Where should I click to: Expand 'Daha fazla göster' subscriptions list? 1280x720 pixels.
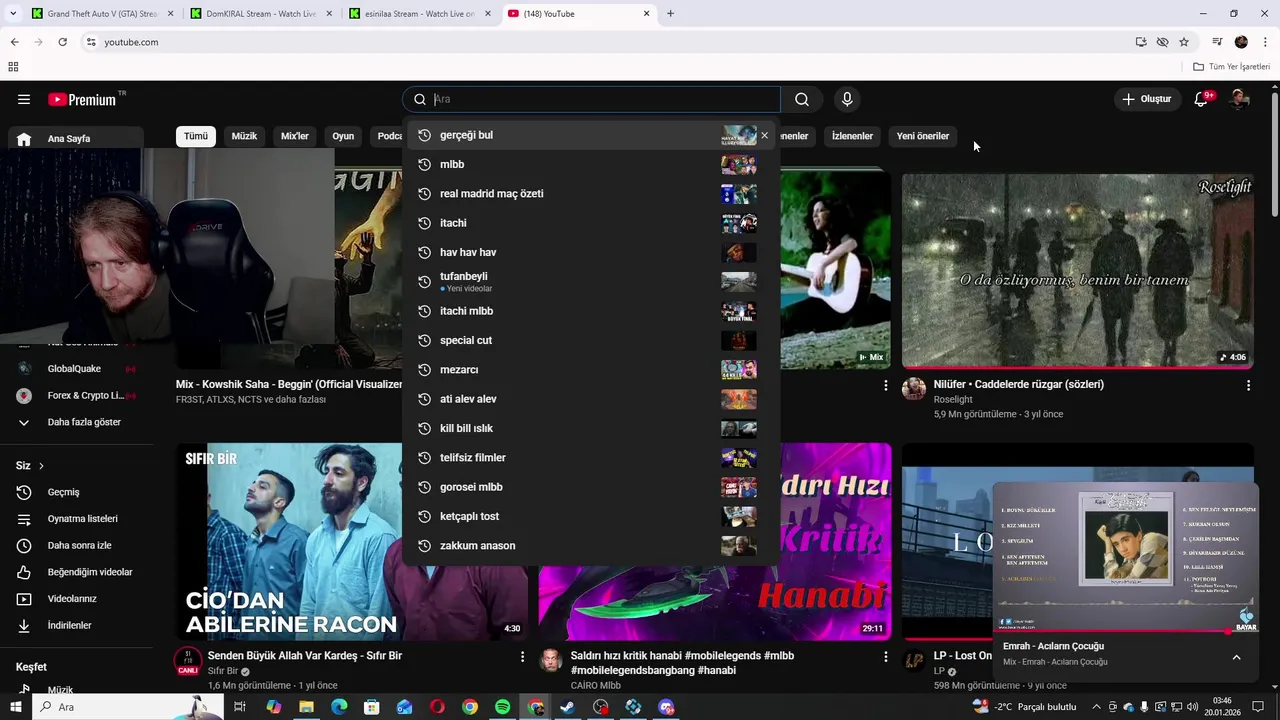(76, 422)
